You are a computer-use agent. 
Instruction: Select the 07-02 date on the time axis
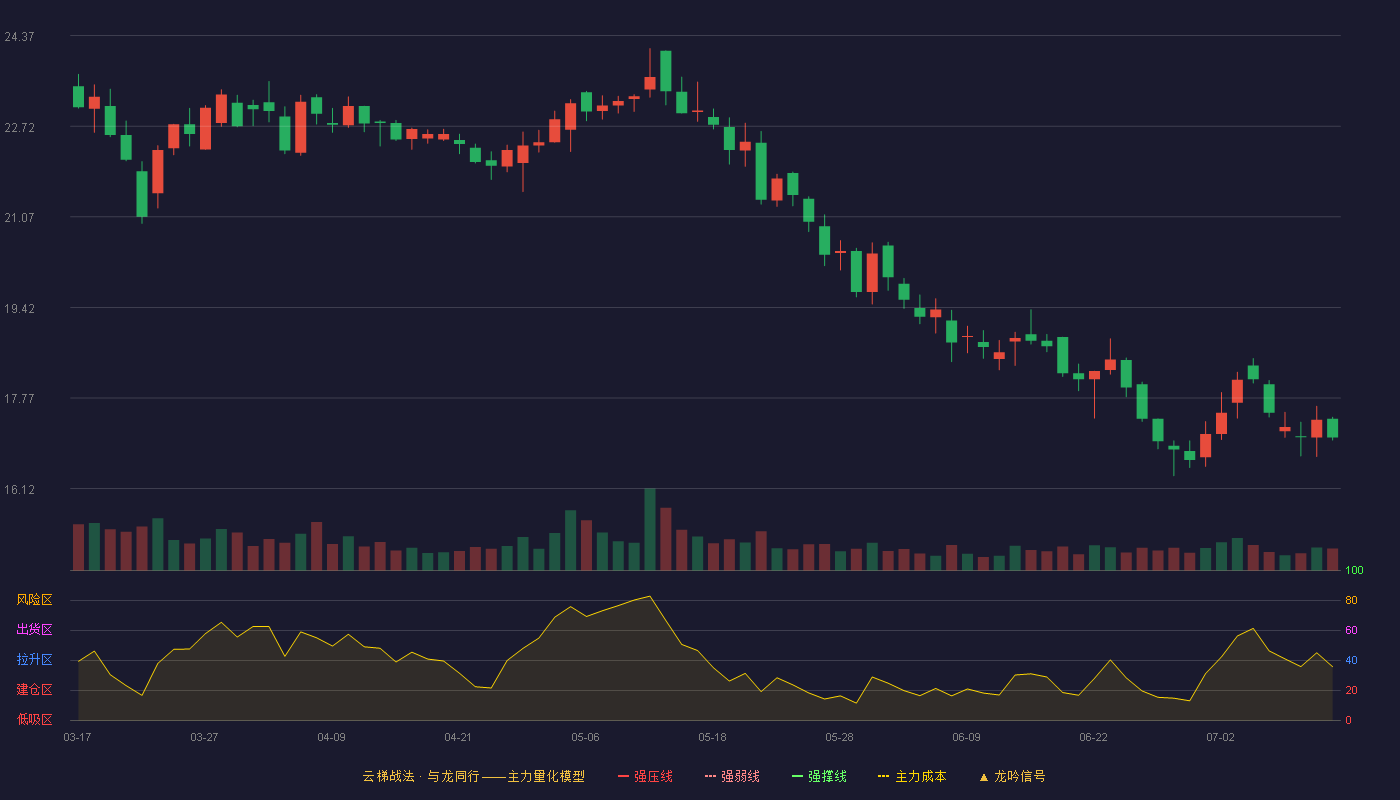[x=1220, y=737]
